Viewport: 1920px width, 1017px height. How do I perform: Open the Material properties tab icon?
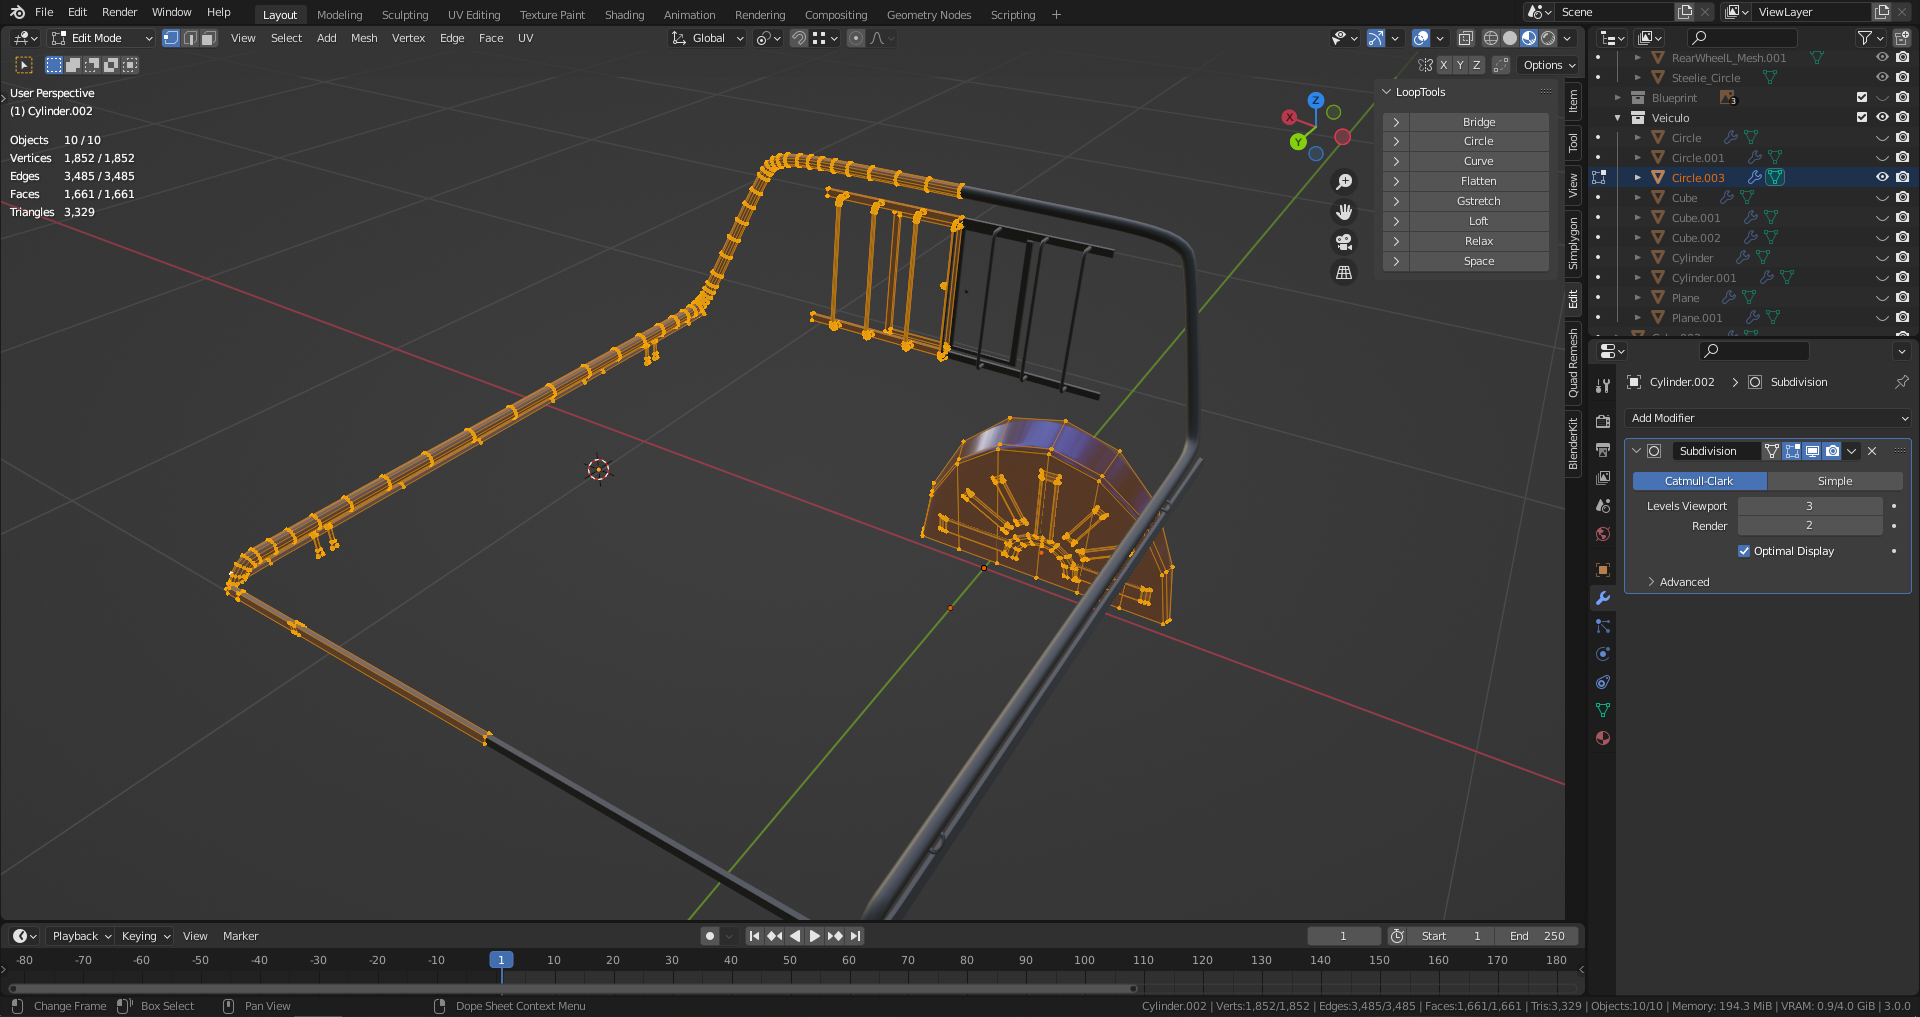coord(1603,738)
